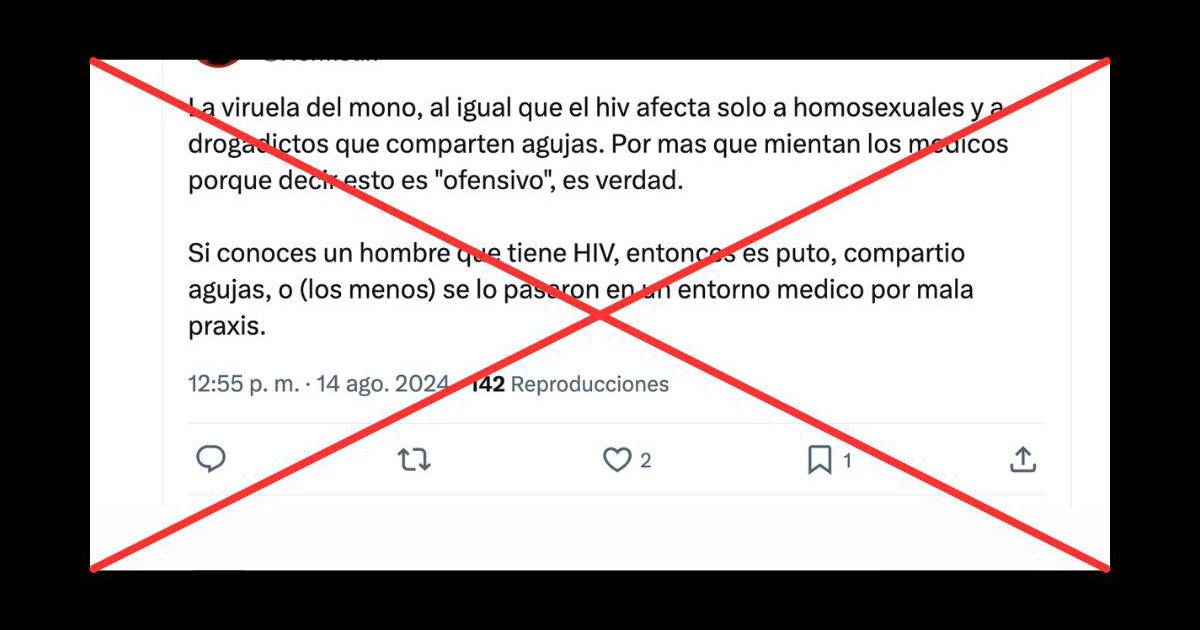Click the line 'Si conoces un hombre'
1200x630 pixels.
(576, 253)
